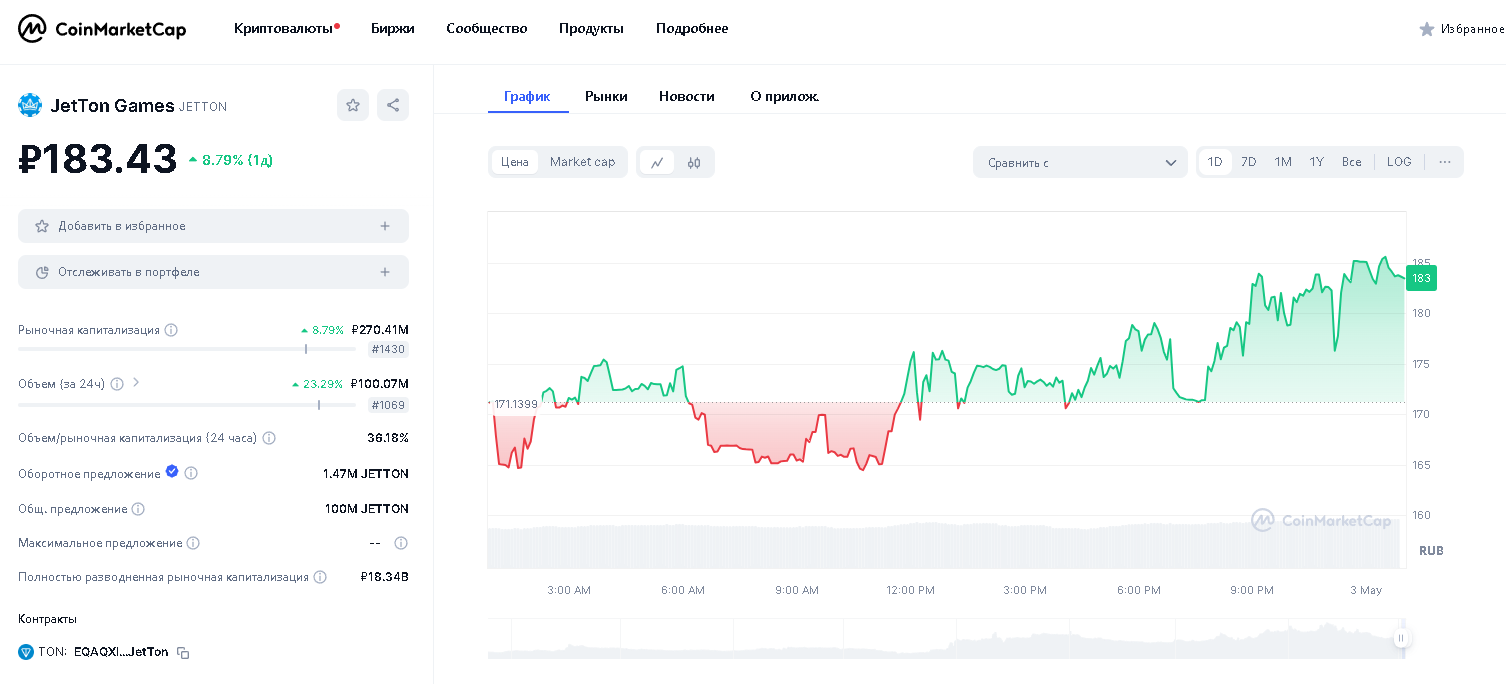1506x684 pixels.
Task: Click the #1069 volume rank badge
Action: [388, 405]
